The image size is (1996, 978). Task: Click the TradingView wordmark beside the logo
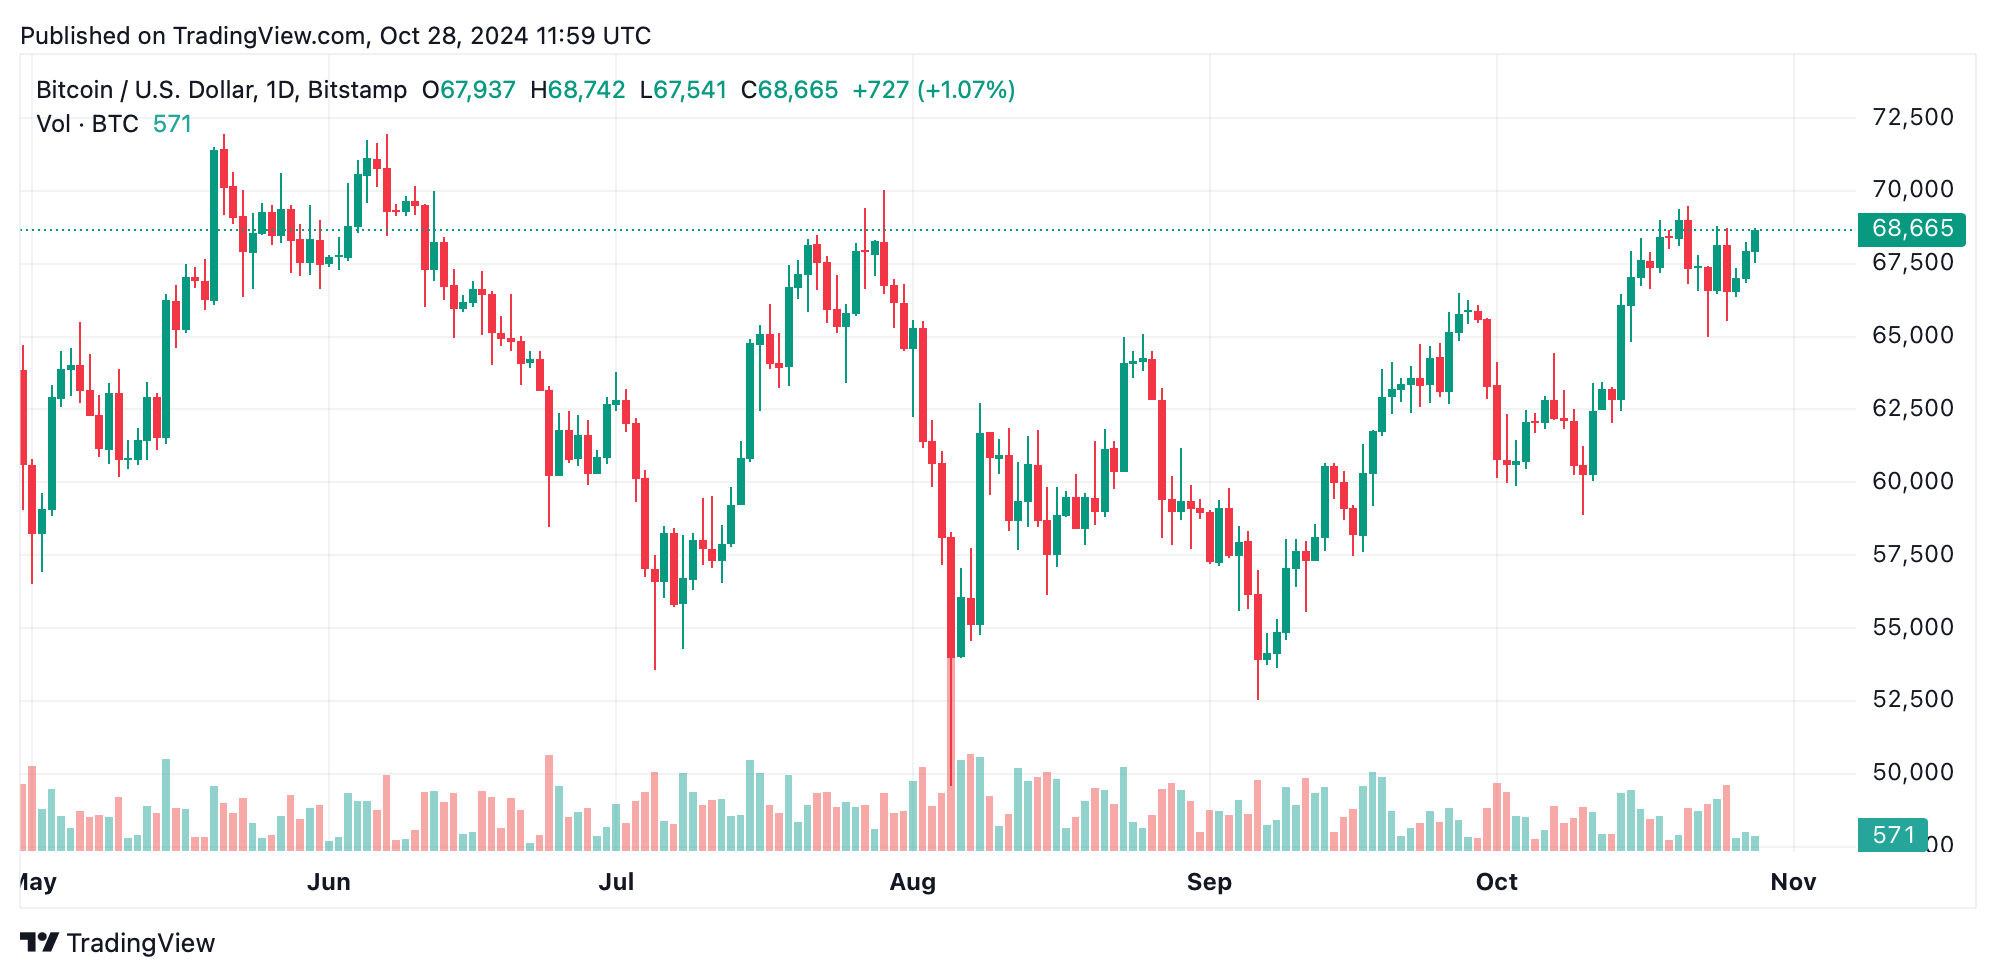[x=141, y=943]
